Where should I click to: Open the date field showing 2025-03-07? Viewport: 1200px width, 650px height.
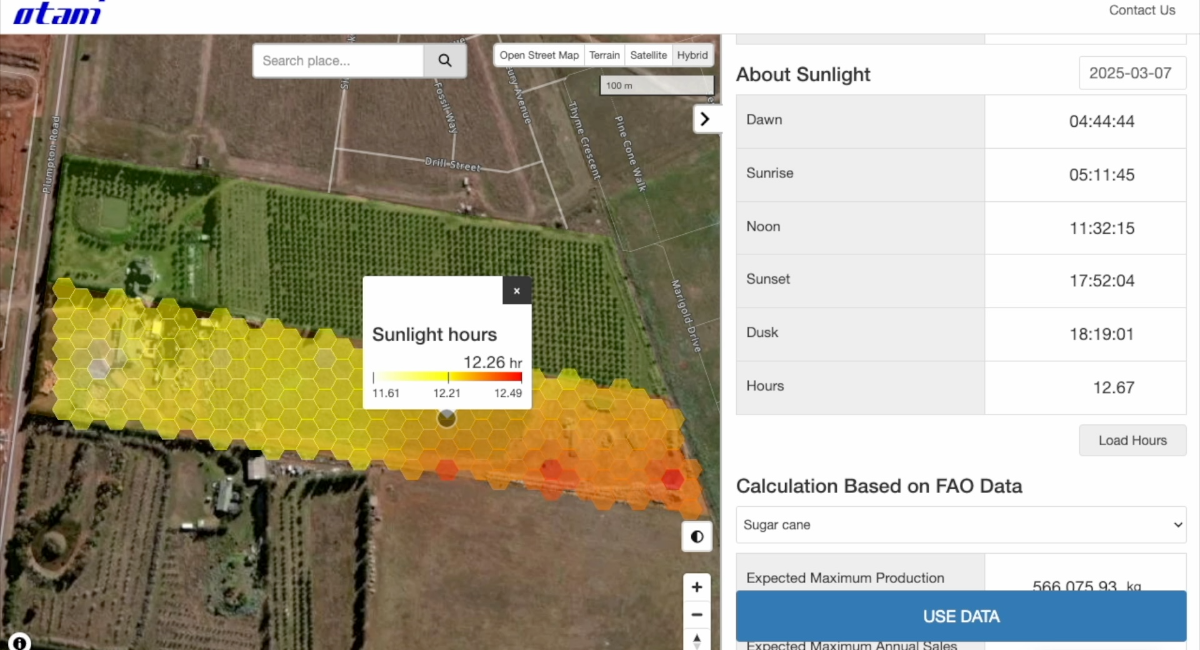point(1132,74)
